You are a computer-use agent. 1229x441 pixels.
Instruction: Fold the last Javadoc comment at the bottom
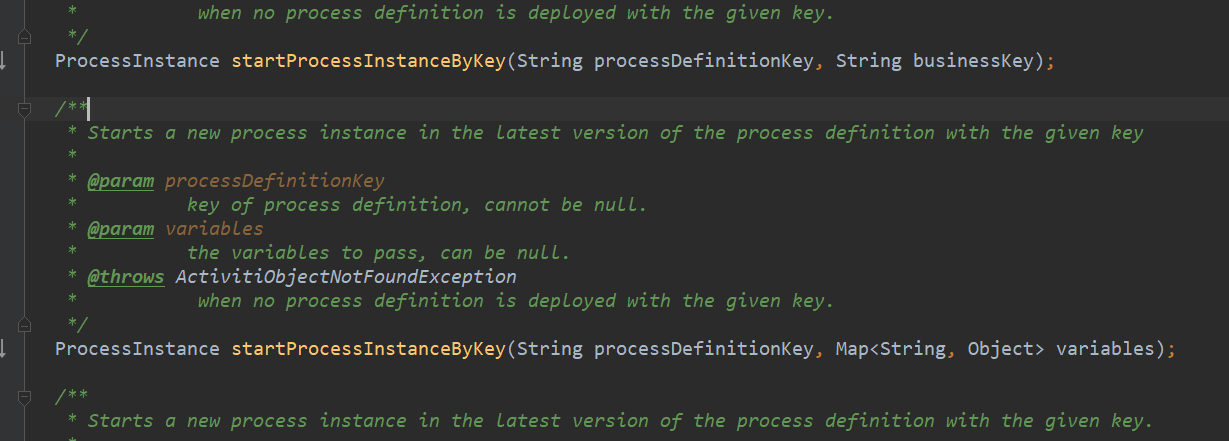click(26, 397)
